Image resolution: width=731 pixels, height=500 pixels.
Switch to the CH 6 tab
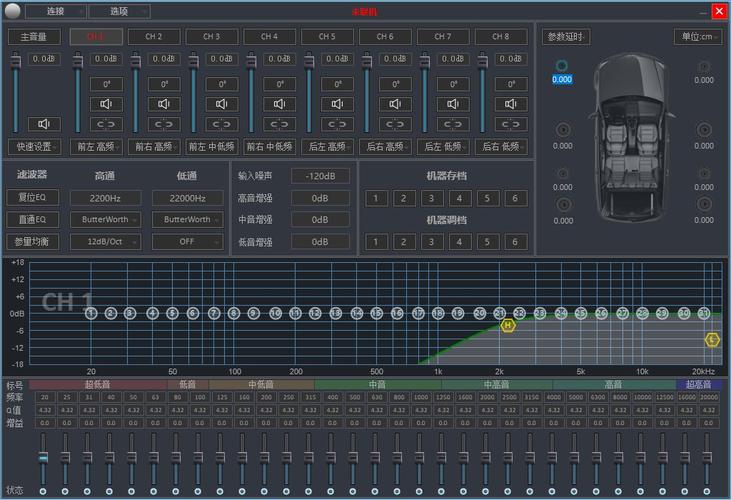(385, 36)
